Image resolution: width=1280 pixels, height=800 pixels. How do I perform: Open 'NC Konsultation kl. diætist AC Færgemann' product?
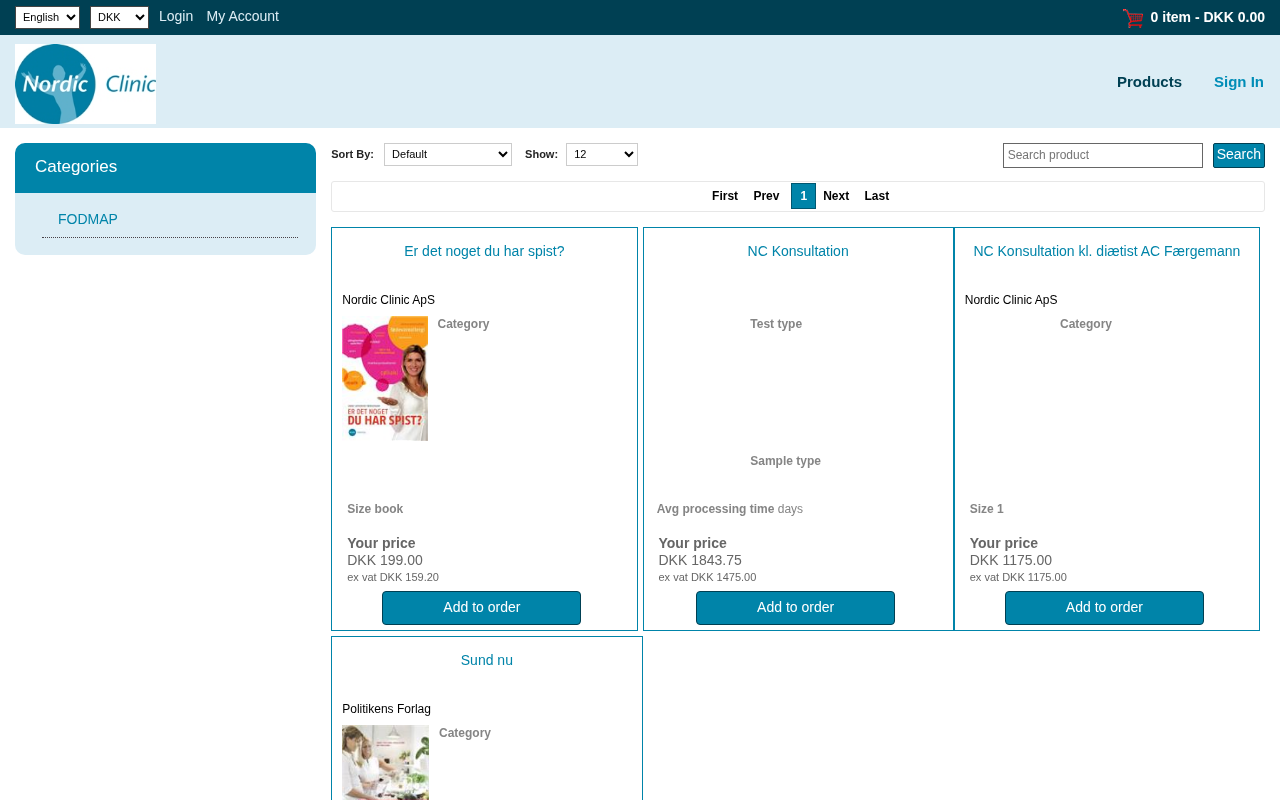(x=1107, y=251)
